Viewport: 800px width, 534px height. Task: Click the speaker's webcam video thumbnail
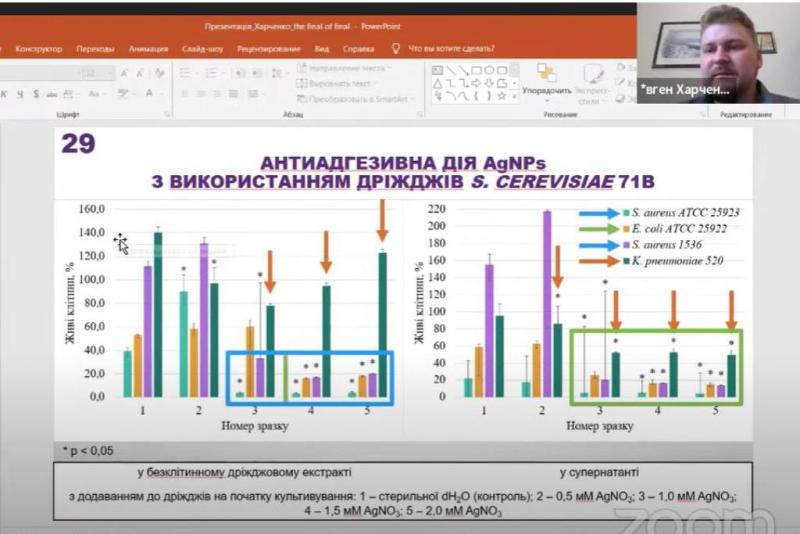pyautogui.click(x=718, y=53)
